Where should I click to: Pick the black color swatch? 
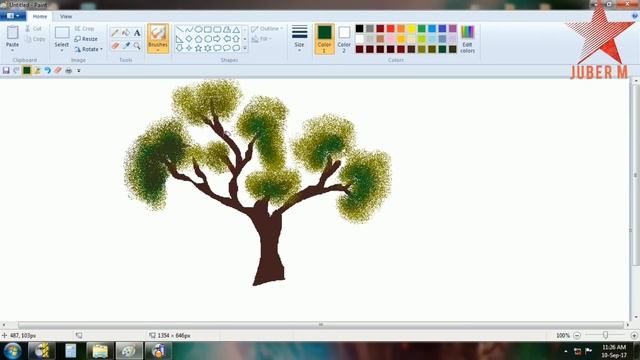[x=359, y=28]
